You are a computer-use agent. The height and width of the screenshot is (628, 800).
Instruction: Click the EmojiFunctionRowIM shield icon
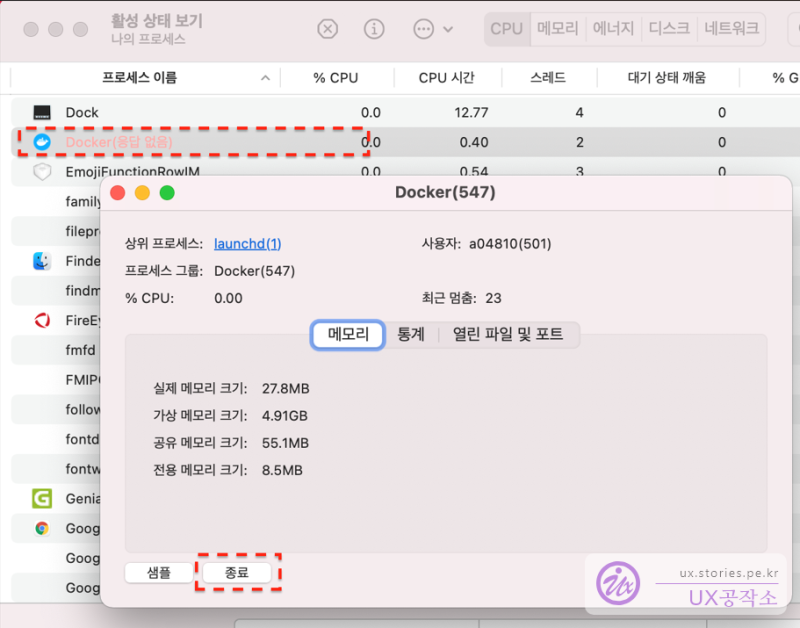click(42, 171)
